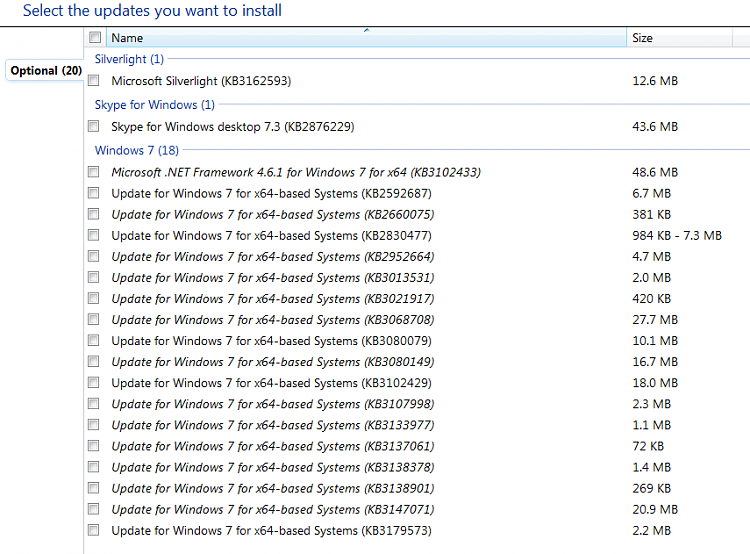Open the Optional (20) updates tab
The height and width of the screenshot is (554, 750).
[46, 71]
